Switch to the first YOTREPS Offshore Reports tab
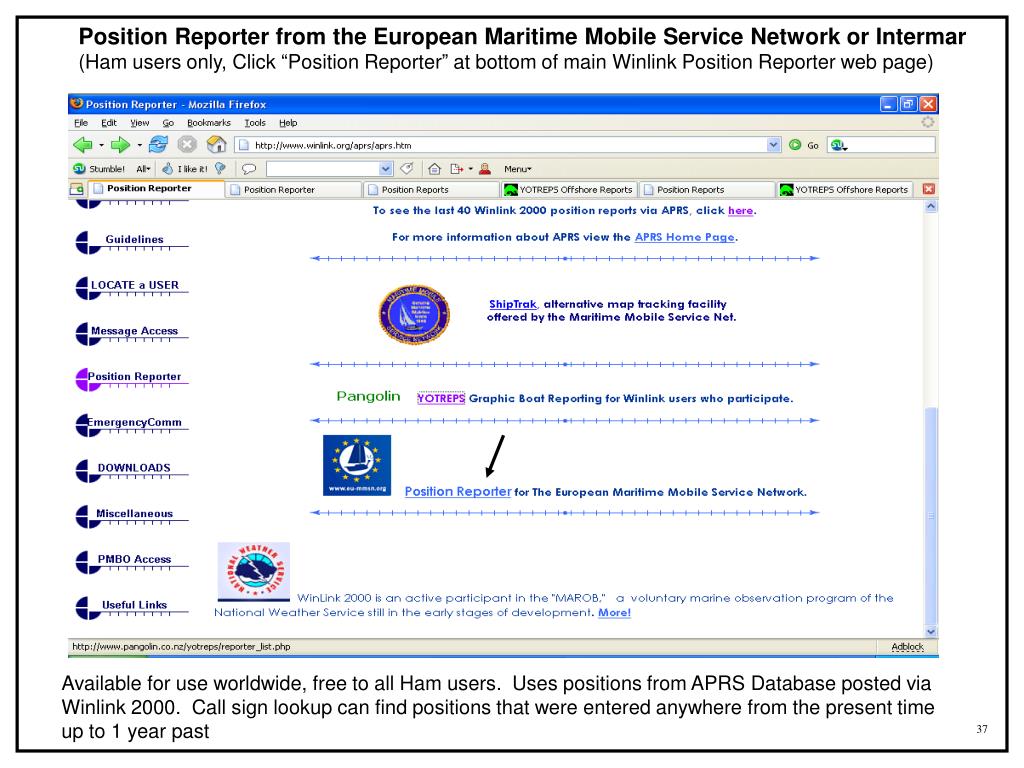The width and height of the screenshot is (1024, 768). [569, 189]
